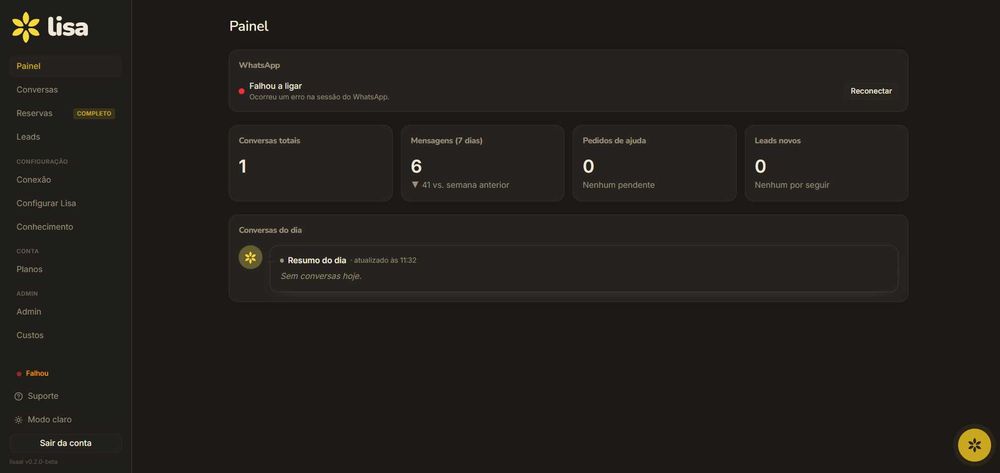Click 'atualizado às 11:32' timestamp
Screen dimensions: 1000x473
[385, 261]
